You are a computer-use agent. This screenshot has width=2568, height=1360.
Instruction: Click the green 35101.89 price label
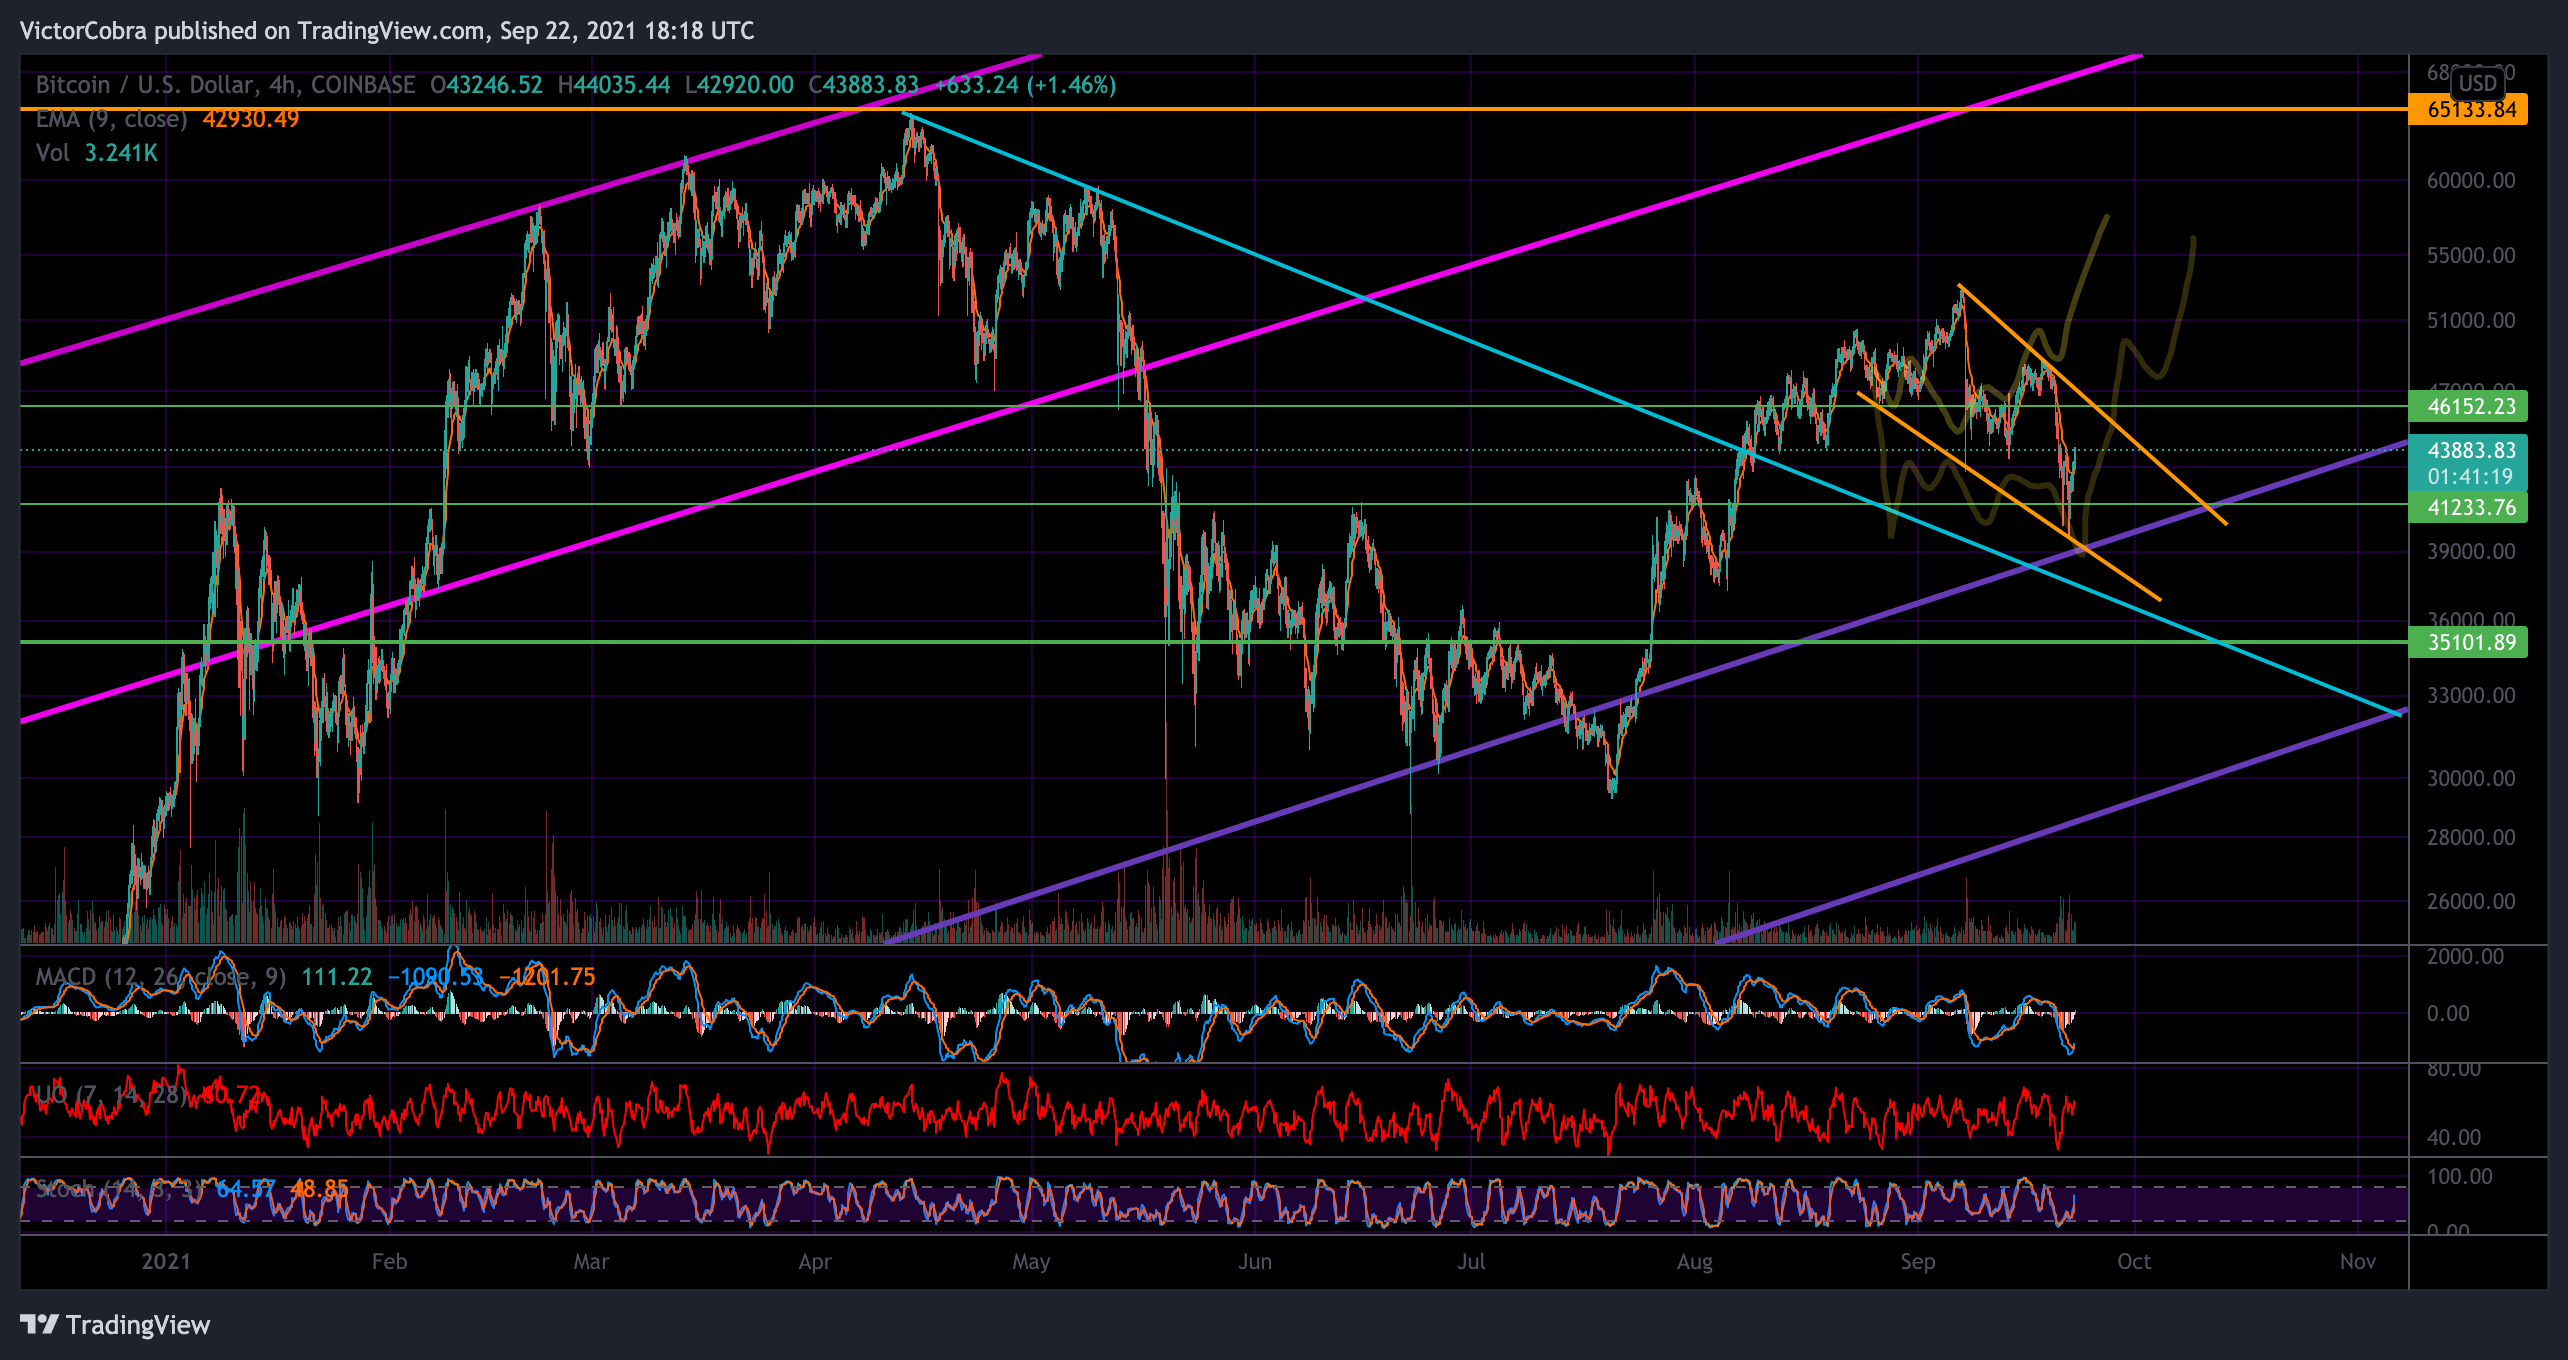(x=2468, y=642)
